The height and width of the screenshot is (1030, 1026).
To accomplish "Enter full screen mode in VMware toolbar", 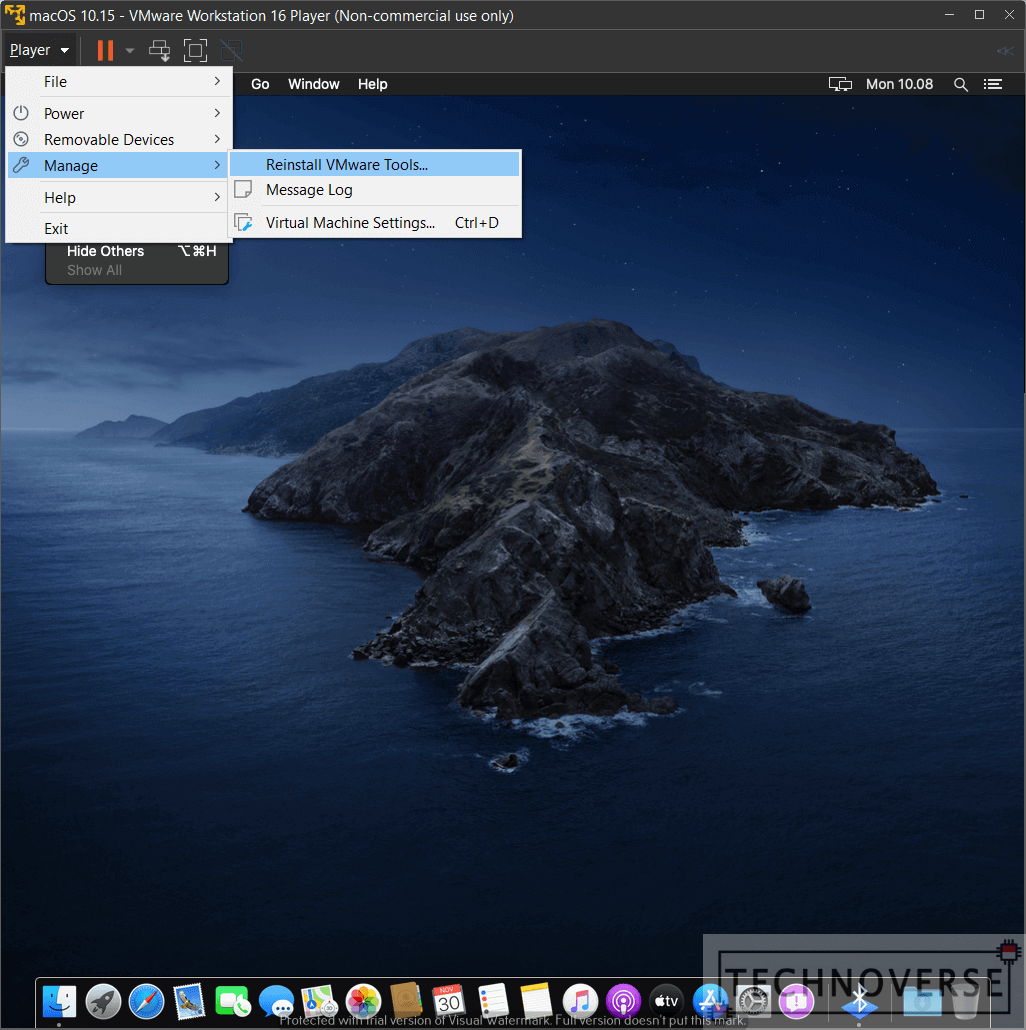I will tap(195, 51).
